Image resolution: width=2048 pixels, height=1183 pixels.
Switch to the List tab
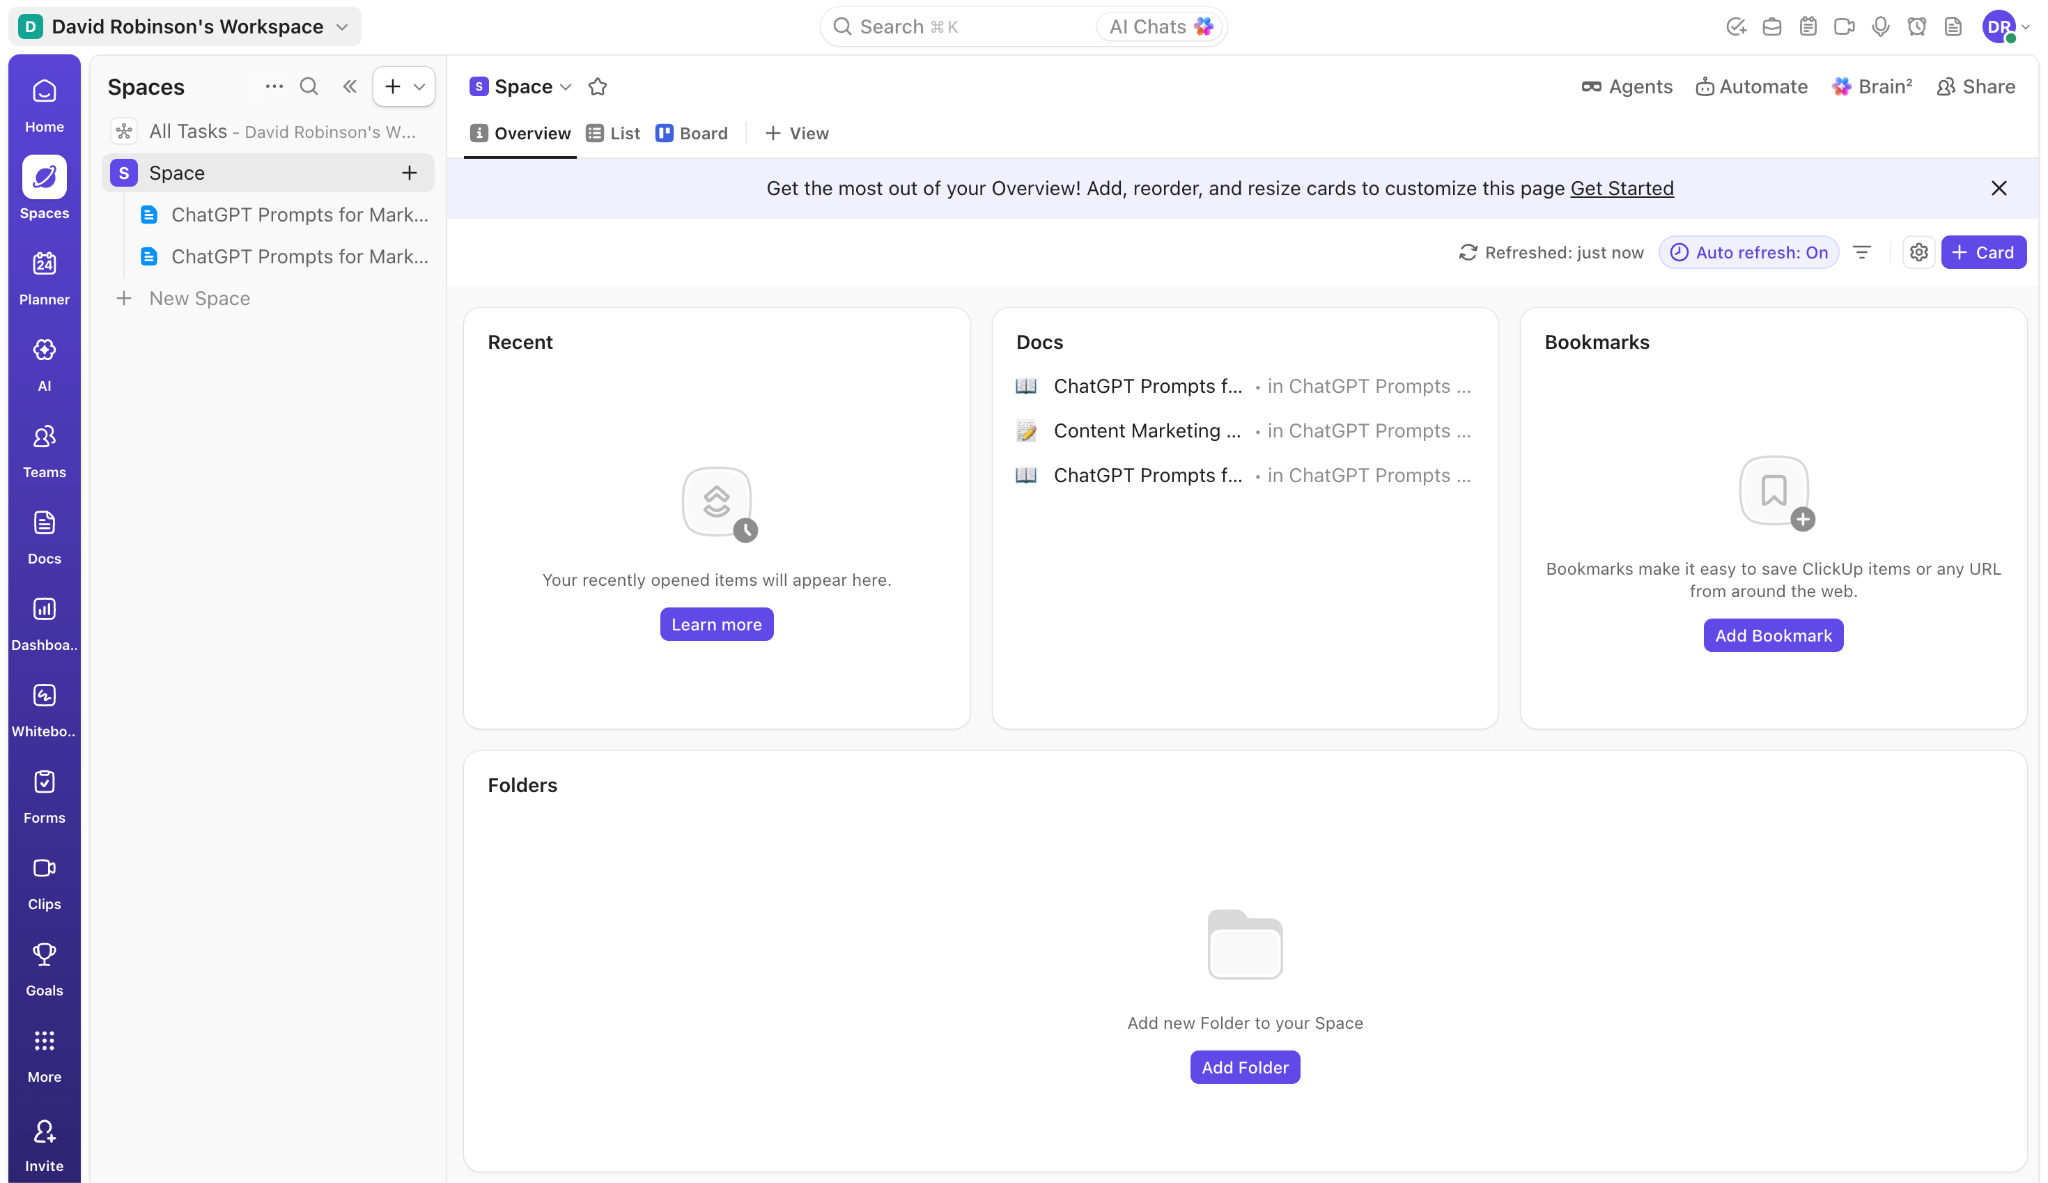click(613, 133)
